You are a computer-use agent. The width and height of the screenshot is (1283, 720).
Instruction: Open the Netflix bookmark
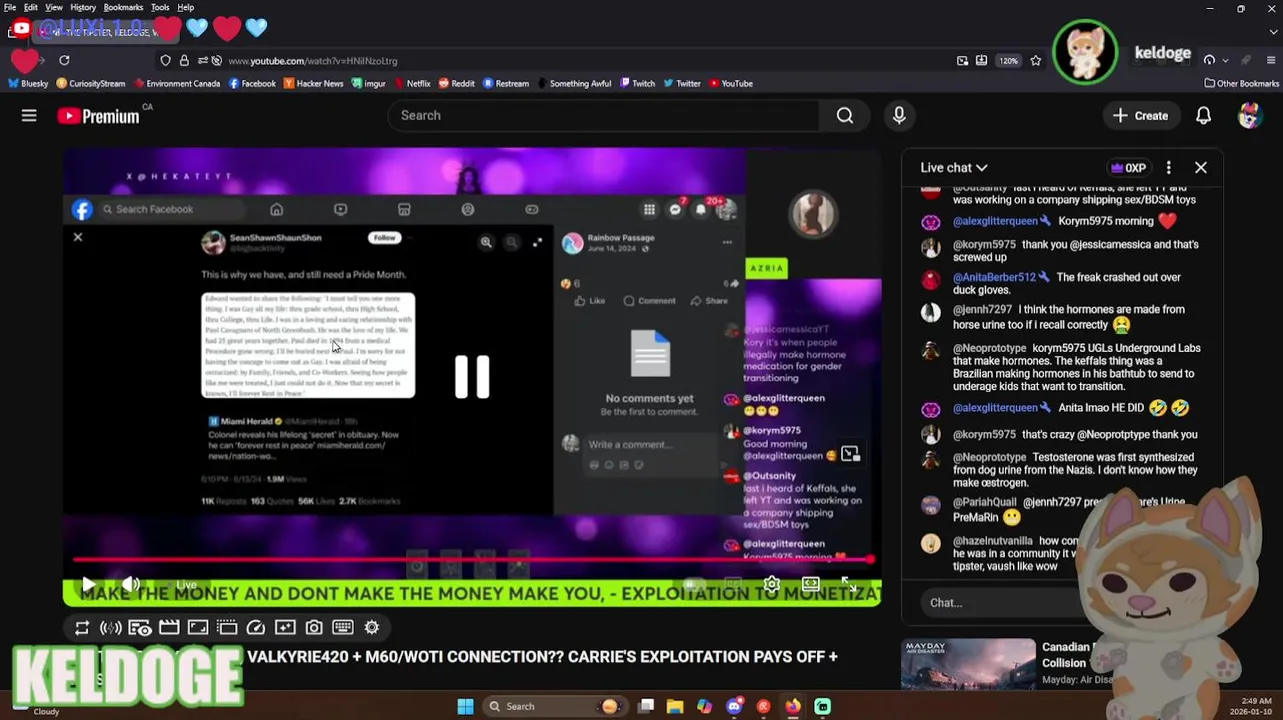(x=411, y=83)
